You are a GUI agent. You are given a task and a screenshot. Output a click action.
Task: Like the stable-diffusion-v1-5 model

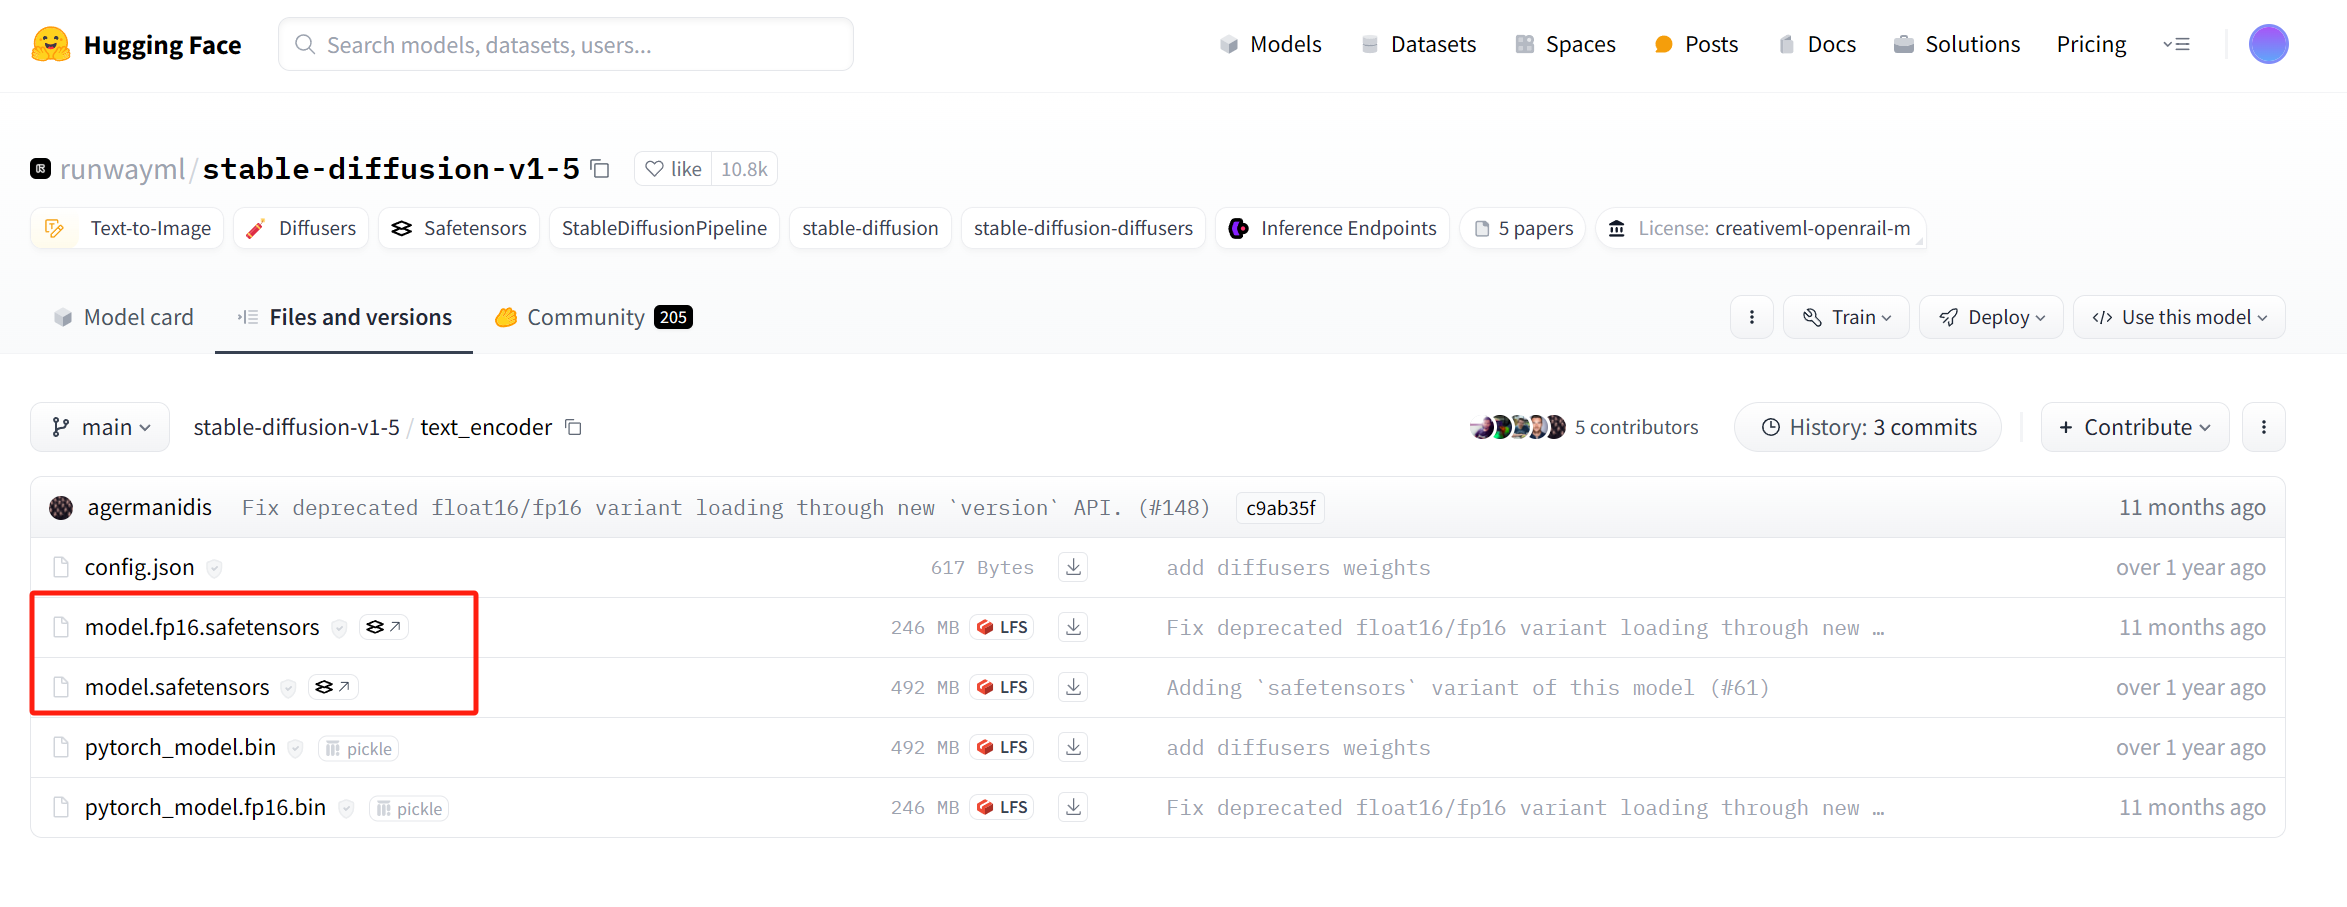click(x=673, y=169)
